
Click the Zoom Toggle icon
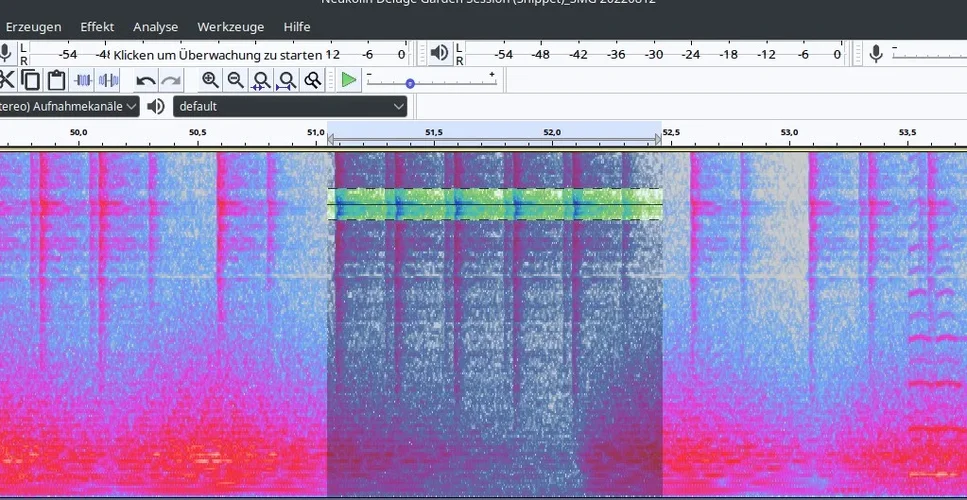click(313, 80)
